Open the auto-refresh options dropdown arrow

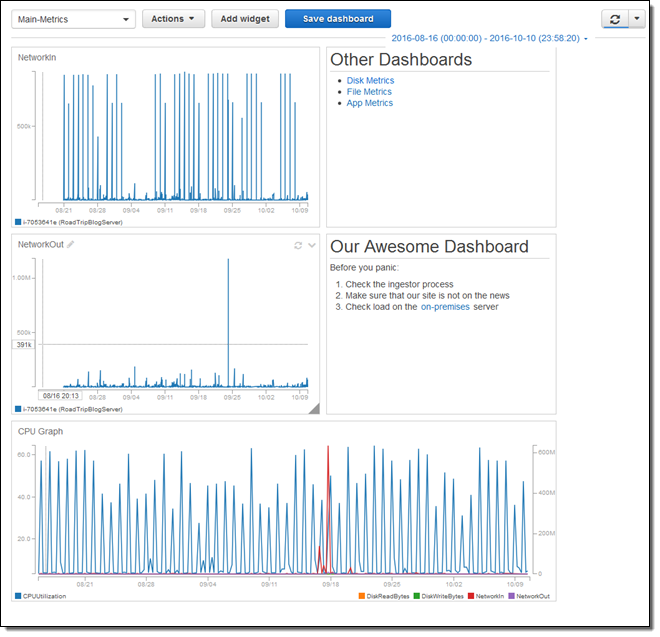pyautogui.click(x=637, y=19)
